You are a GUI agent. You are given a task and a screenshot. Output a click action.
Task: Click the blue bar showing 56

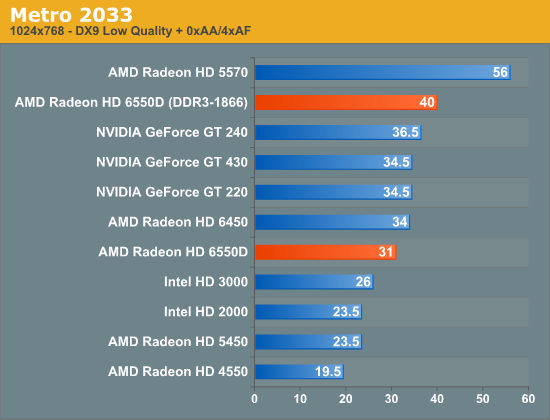click(x=383, y=72)
